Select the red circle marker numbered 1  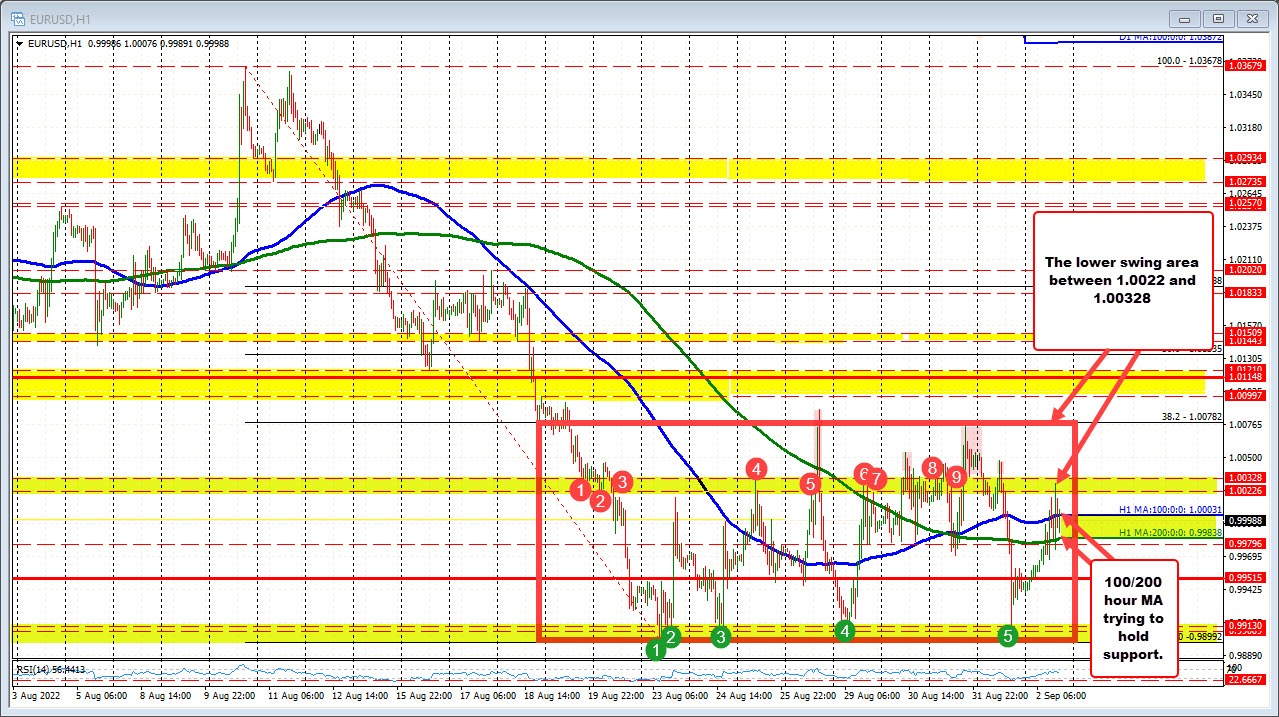pyautogui.click(x=582, y=490)
